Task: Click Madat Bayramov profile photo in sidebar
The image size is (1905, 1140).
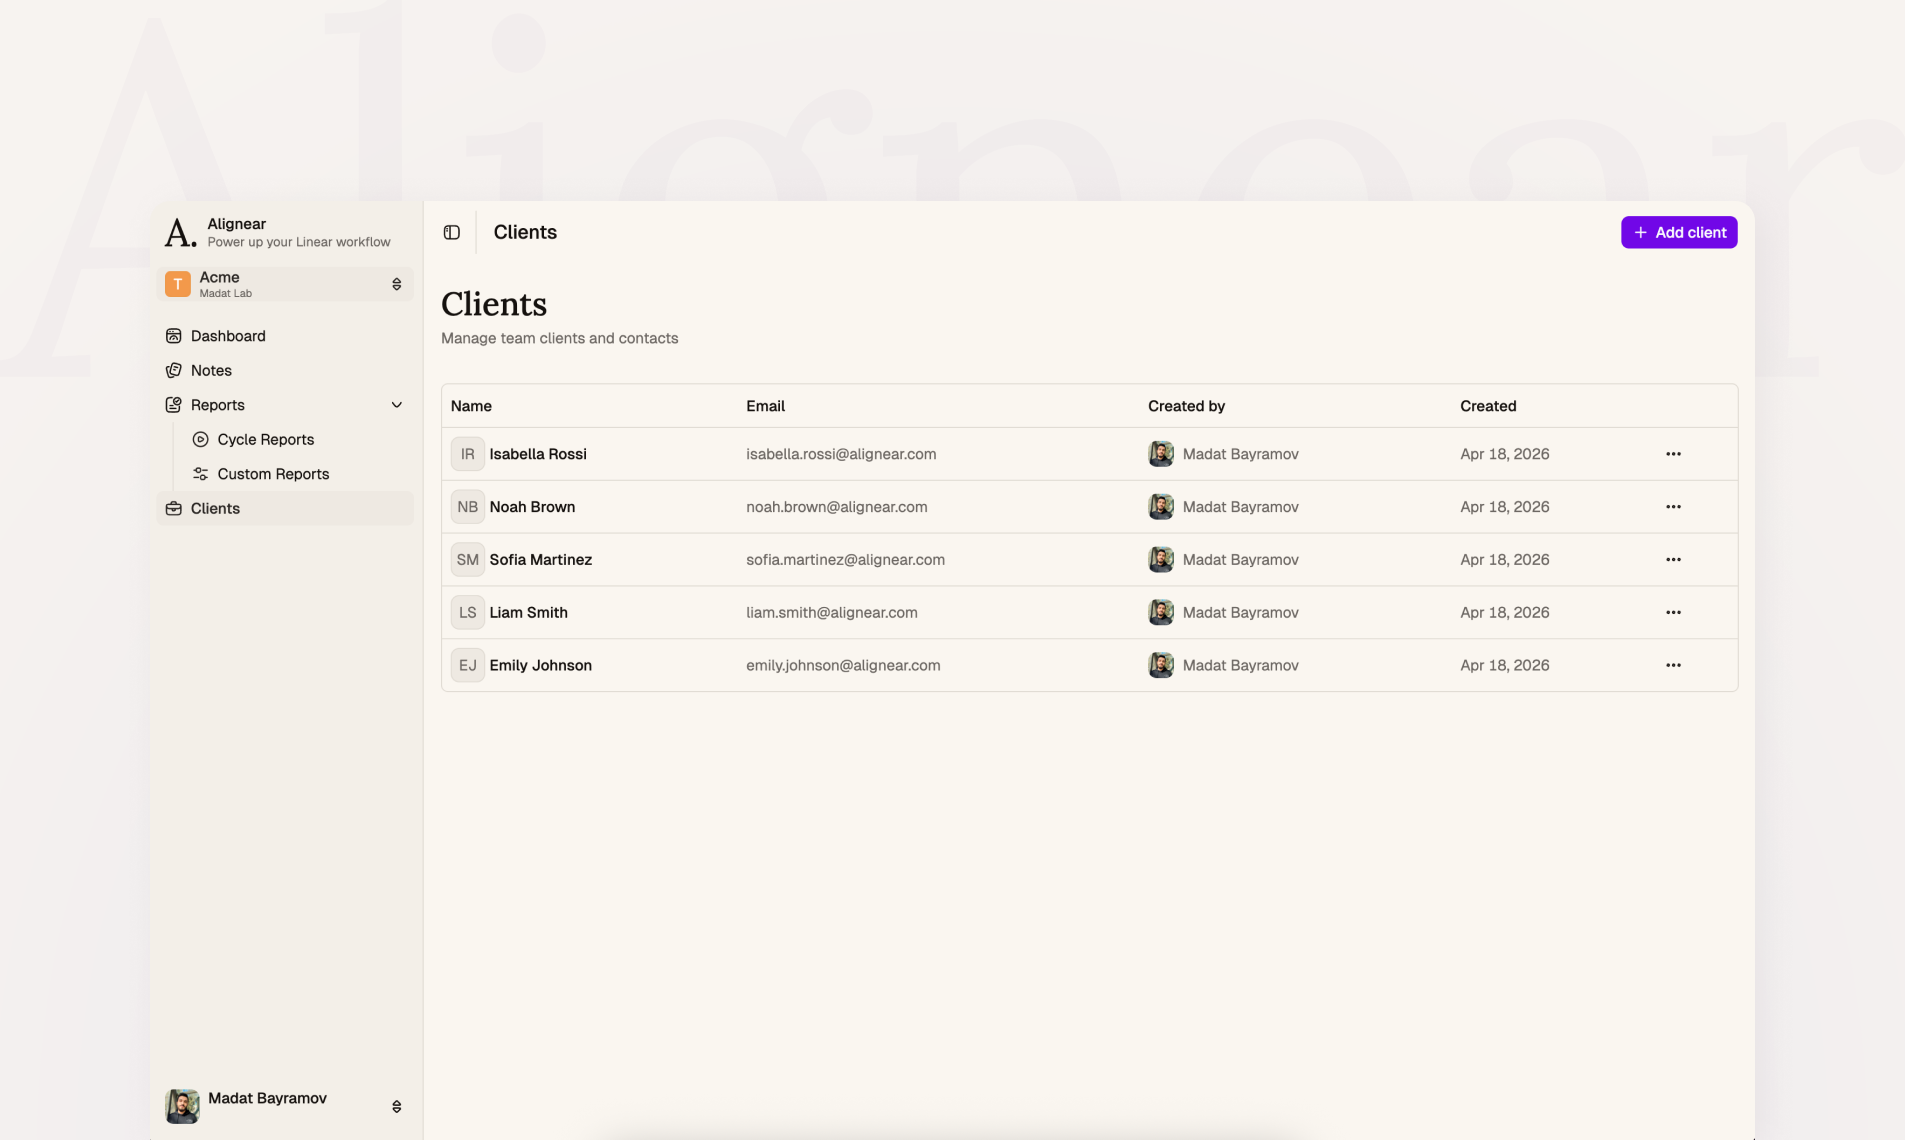Action: tap(182, 1106)
